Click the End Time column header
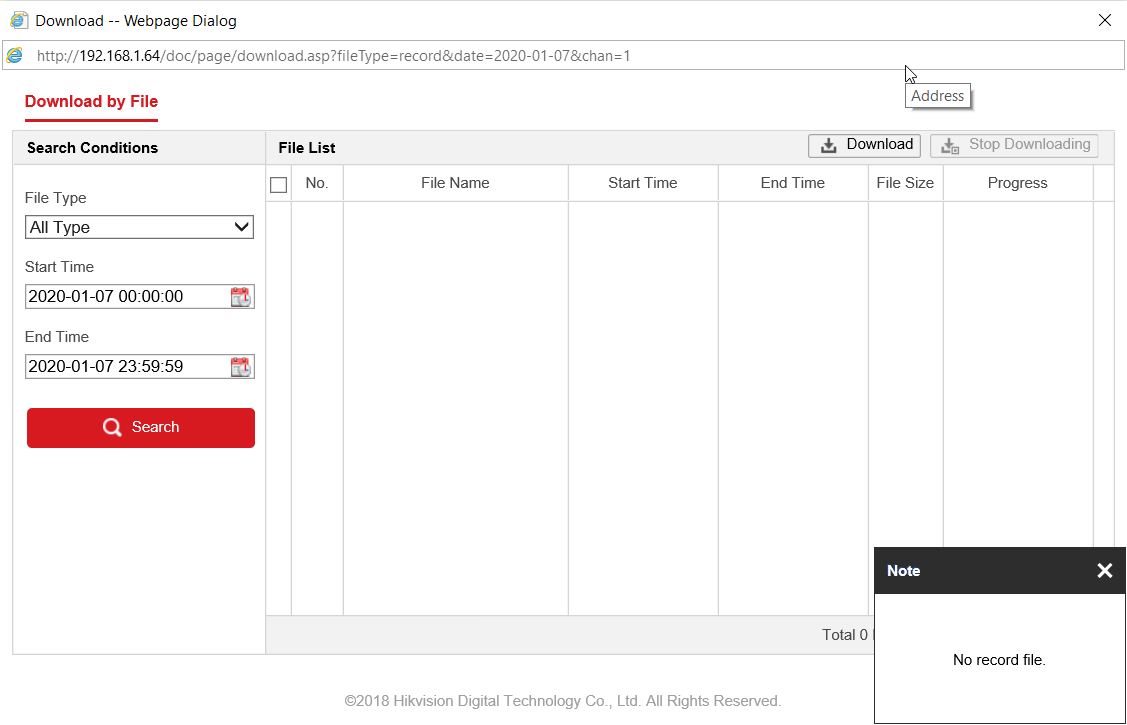The width and height of the screenshot is (1127, 725). coord(792,183)
